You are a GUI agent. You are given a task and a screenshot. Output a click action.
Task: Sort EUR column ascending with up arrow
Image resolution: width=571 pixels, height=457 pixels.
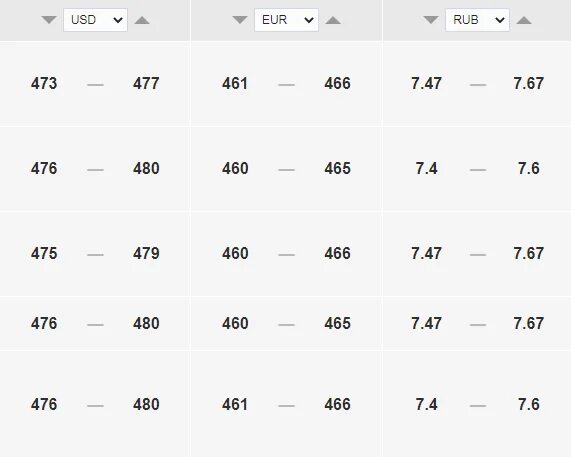(x=333, y=20)
